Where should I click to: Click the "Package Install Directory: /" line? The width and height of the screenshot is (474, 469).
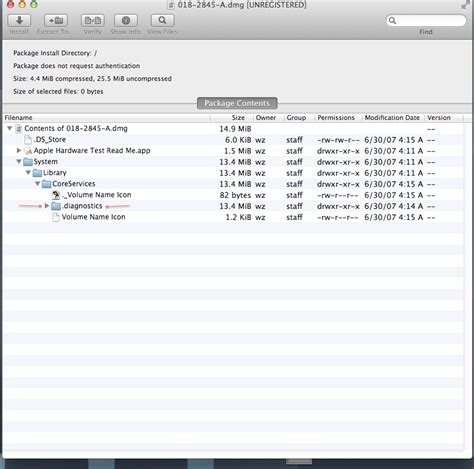[55, 53]
